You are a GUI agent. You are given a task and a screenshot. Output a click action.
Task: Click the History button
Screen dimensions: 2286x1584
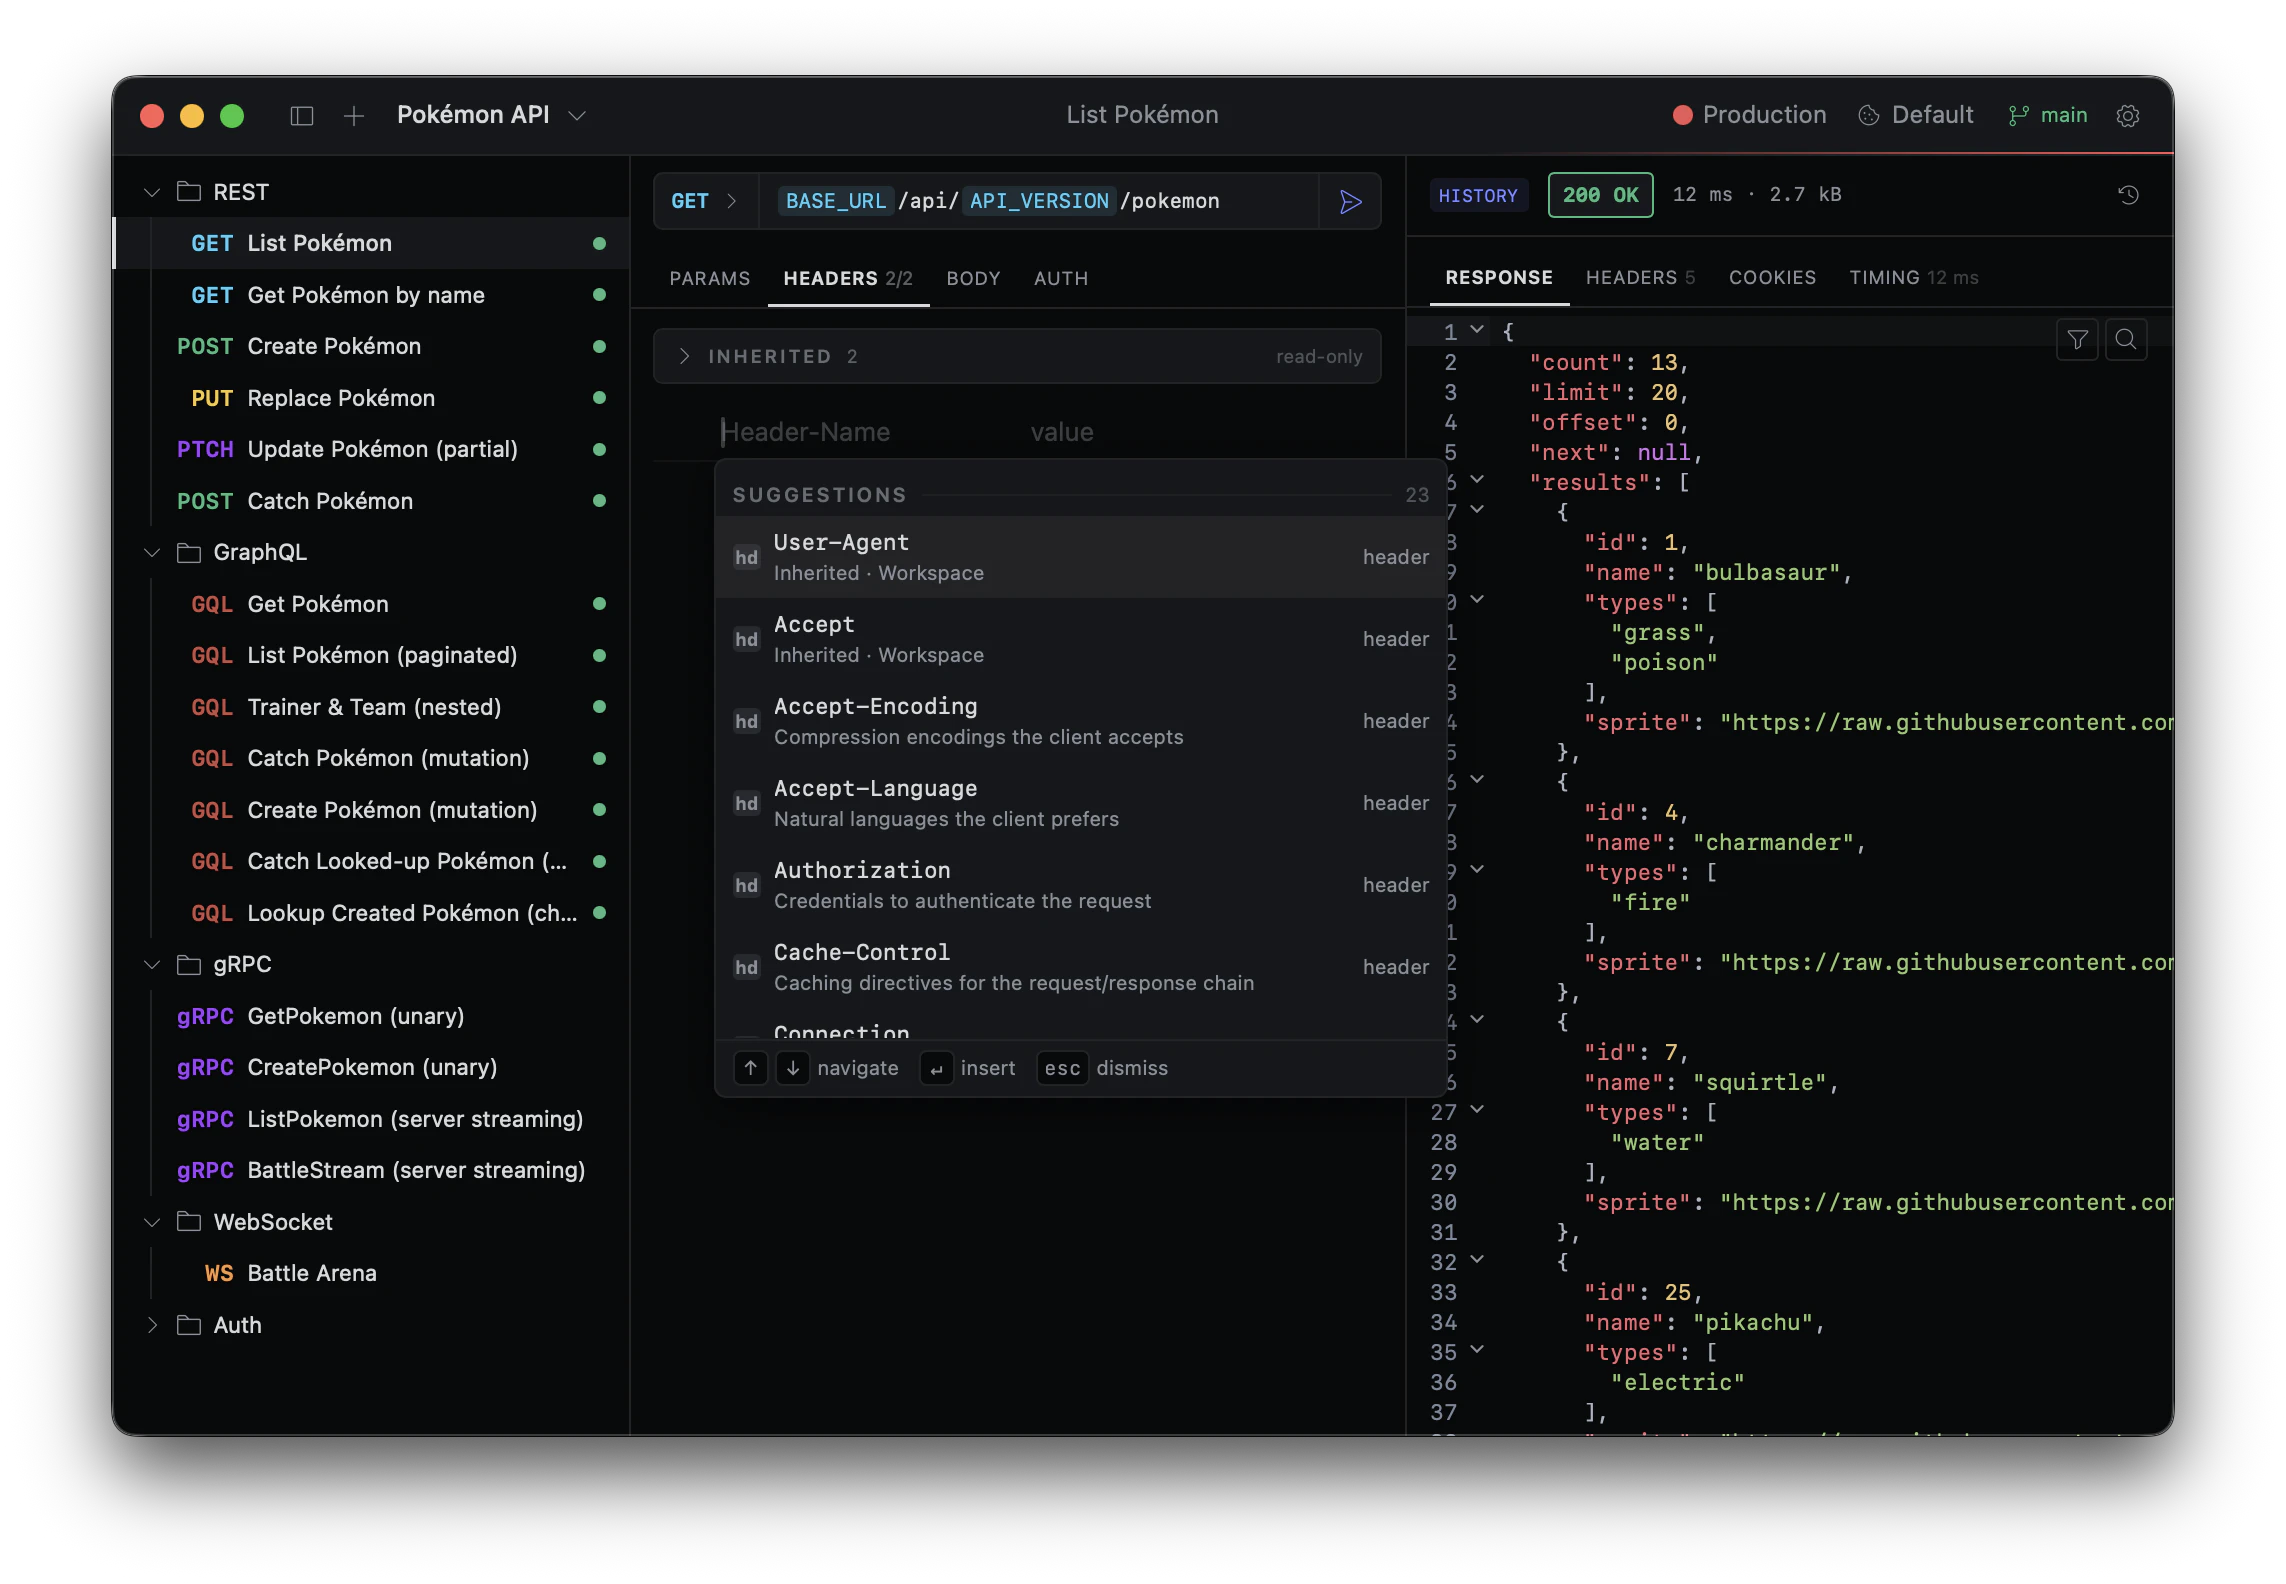[x=1478, y=195]
